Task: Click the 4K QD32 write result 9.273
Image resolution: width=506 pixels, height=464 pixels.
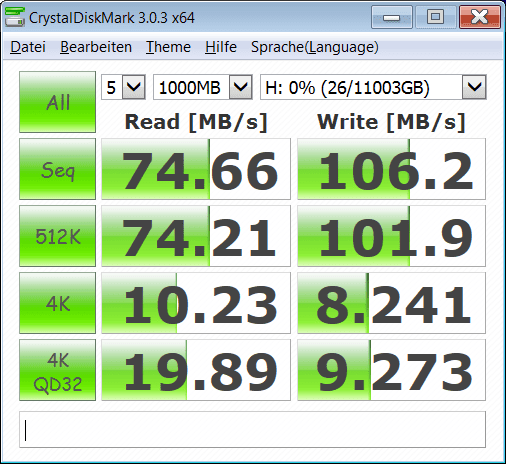Action: click(x=391, y=370)
